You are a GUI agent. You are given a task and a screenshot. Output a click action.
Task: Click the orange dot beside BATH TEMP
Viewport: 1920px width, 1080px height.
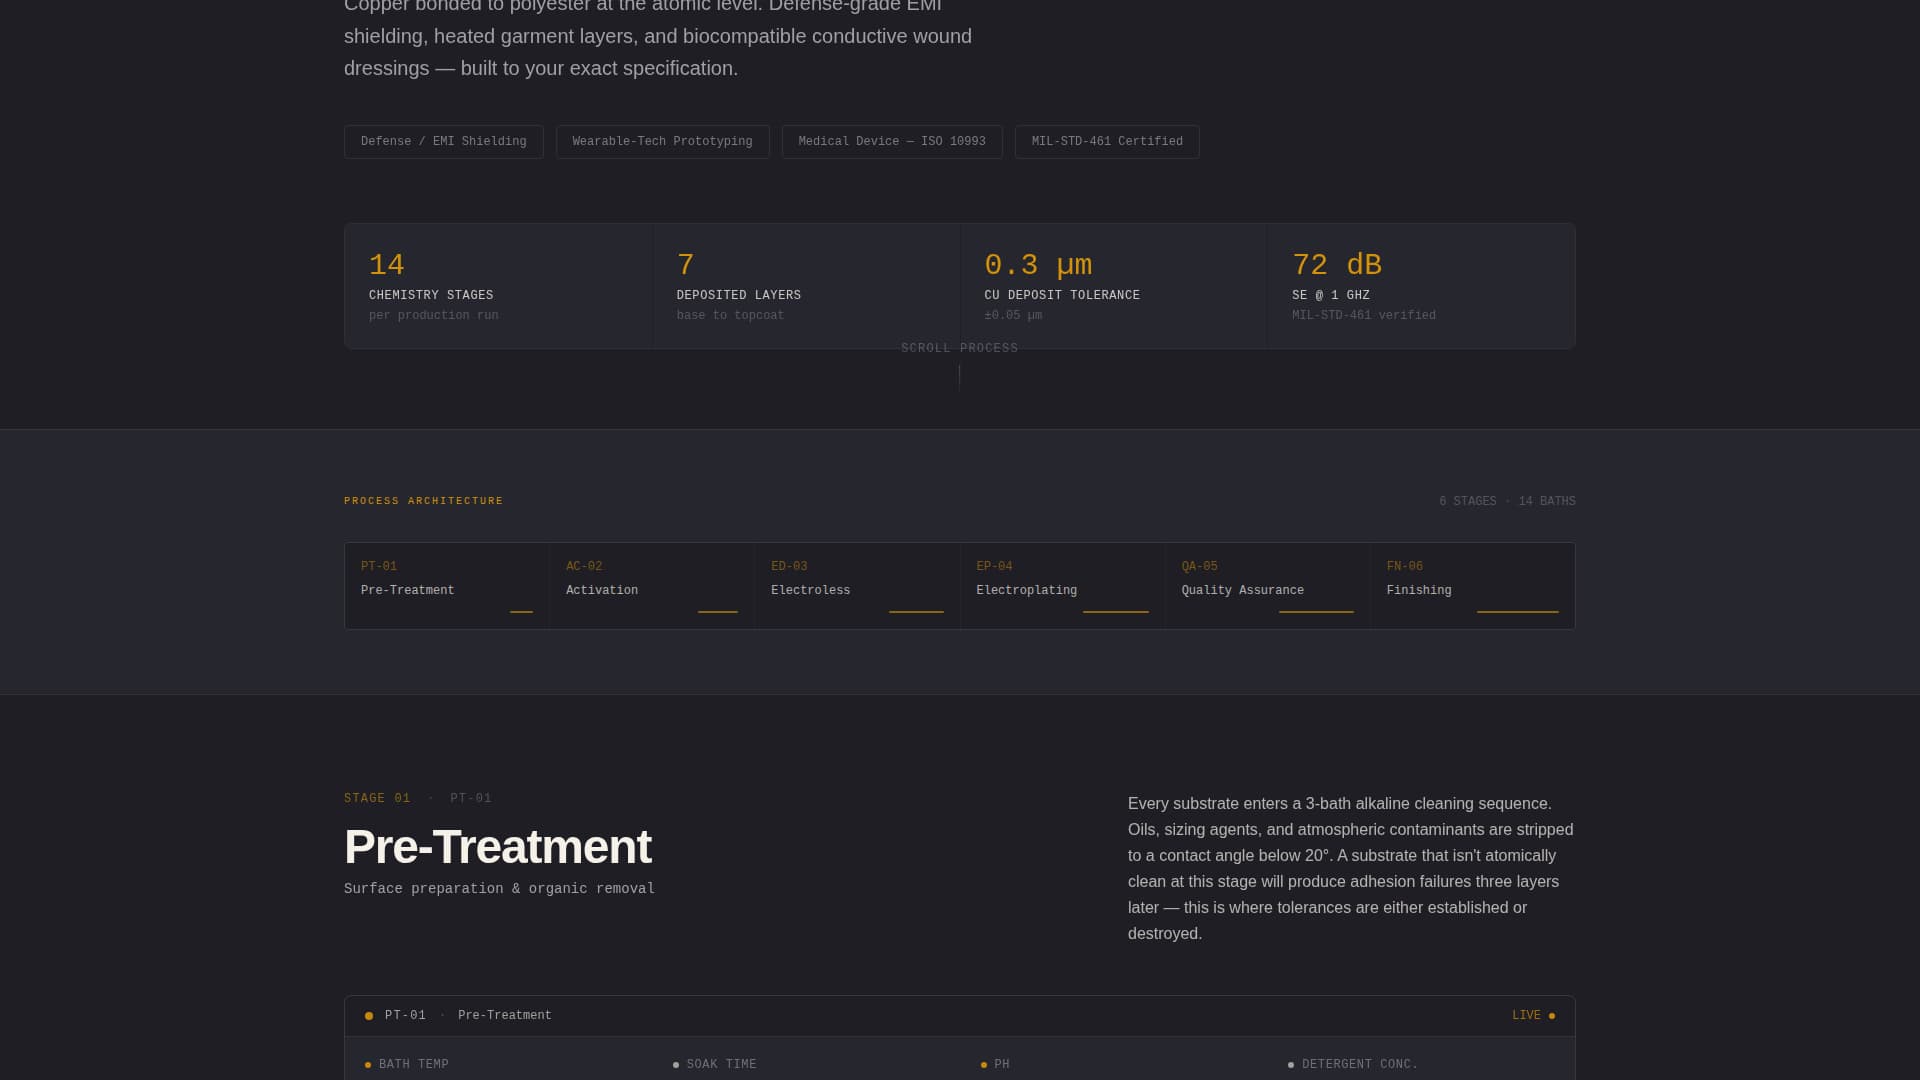369,1064
